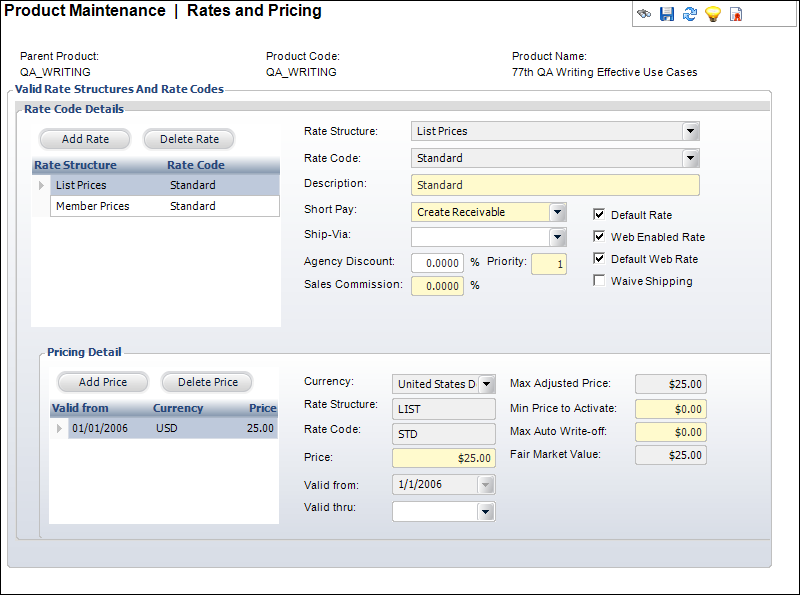Uncheck the Default Rate checkbox

click(598, 214)
